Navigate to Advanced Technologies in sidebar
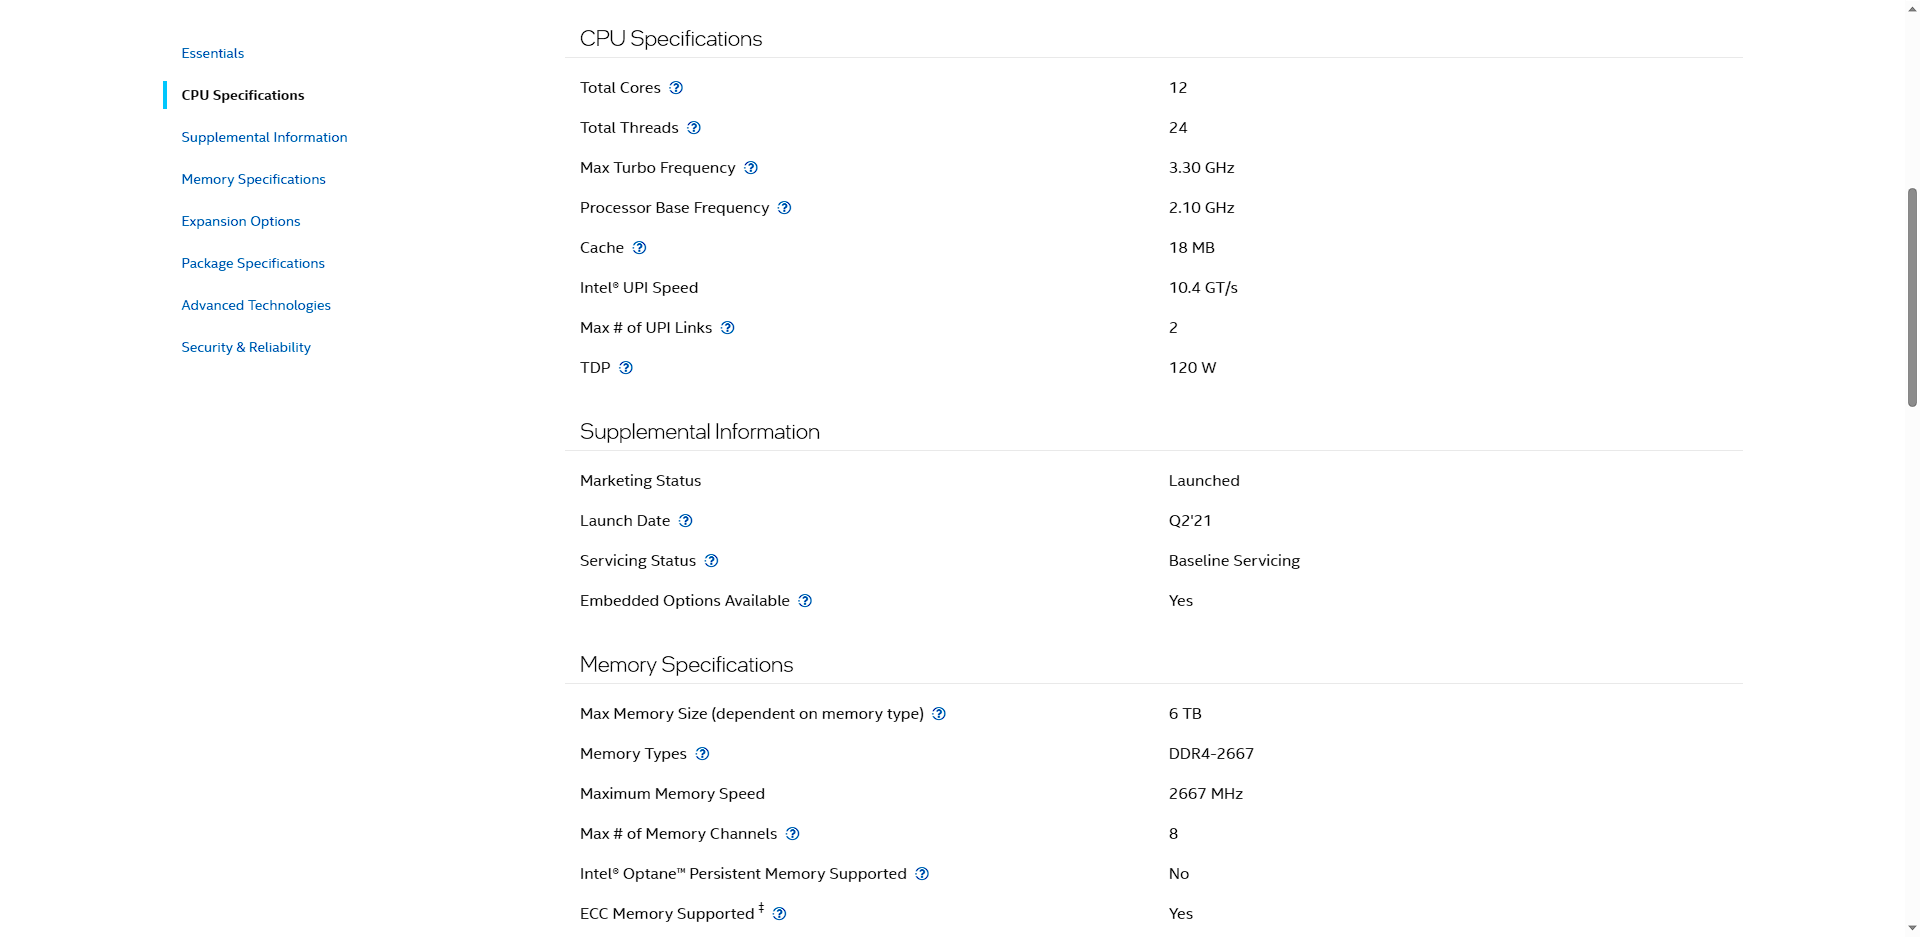1920x937 pixels. tap(256, 305)
